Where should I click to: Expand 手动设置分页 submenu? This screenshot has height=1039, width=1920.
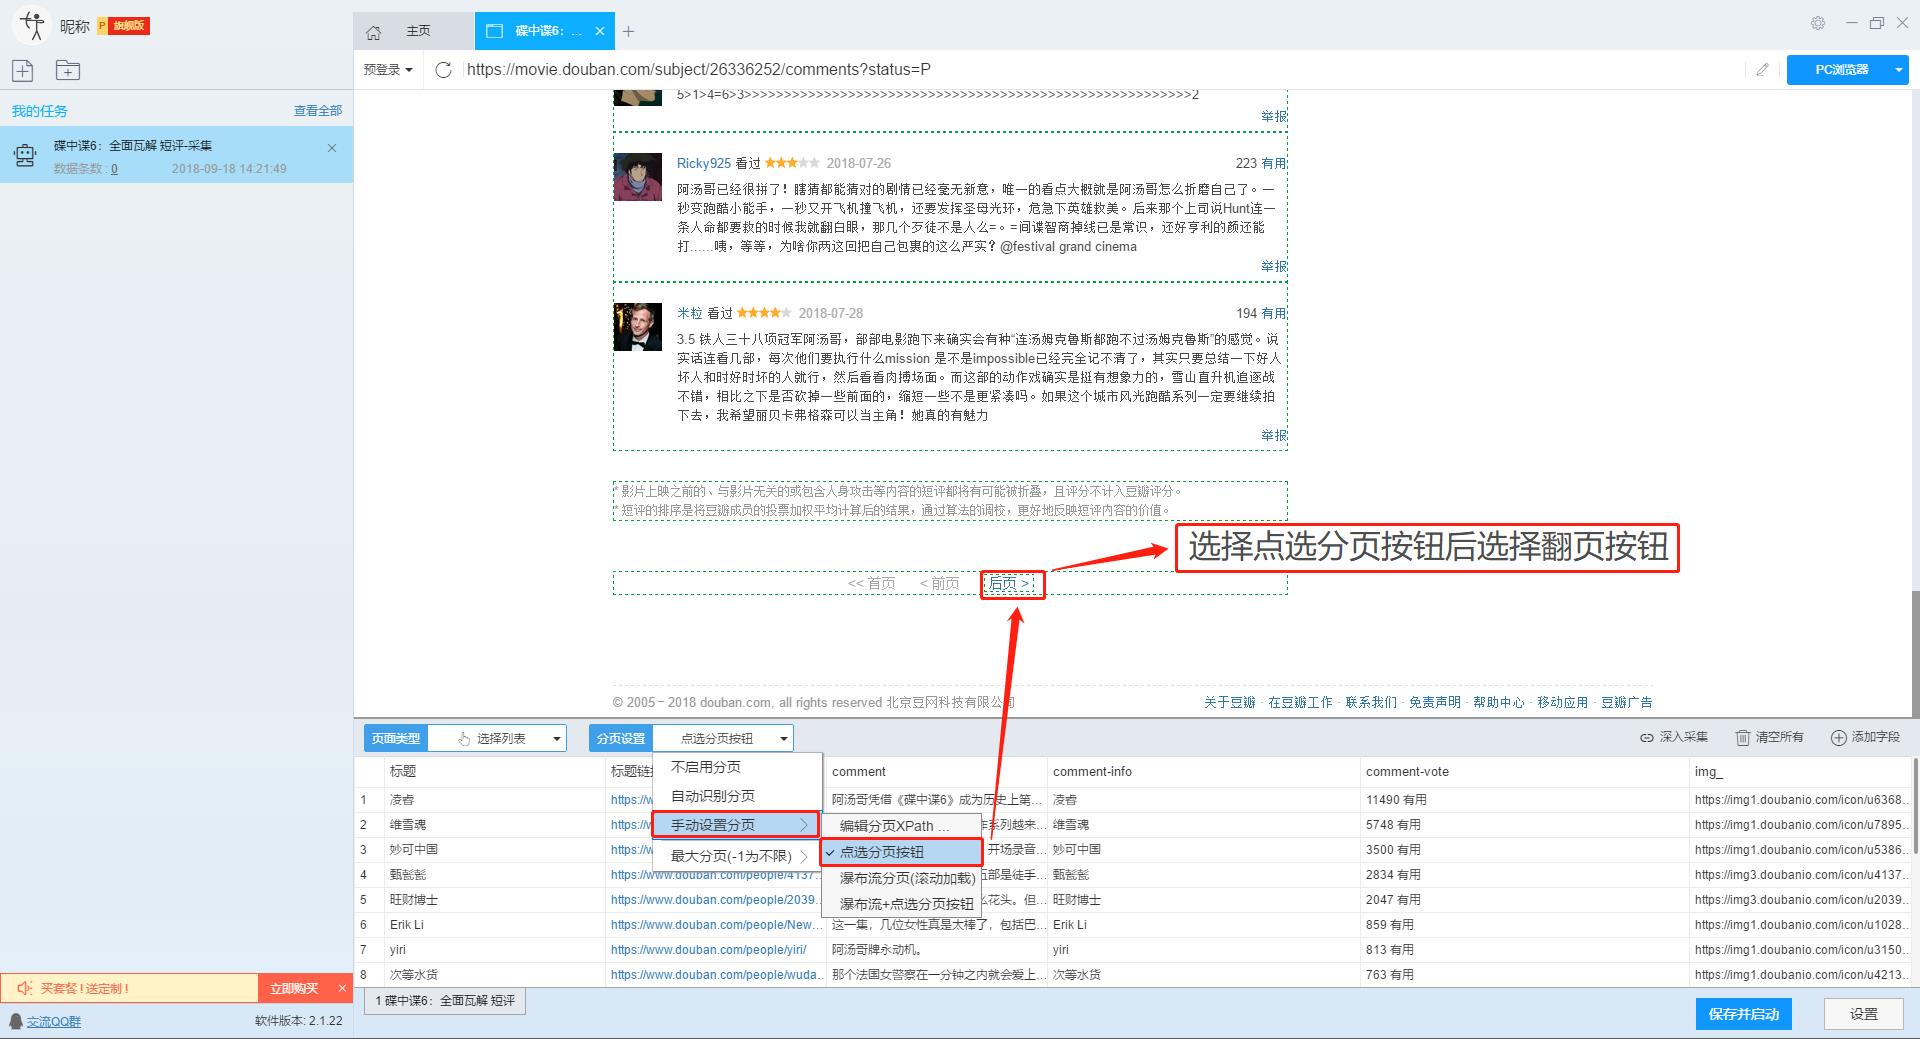735,825
